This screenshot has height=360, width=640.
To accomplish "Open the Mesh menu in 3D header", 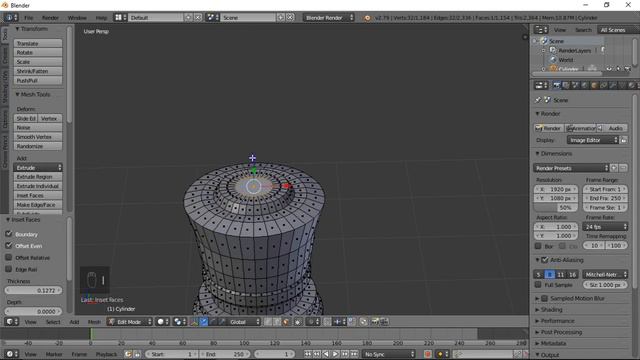I will point(94,322).
